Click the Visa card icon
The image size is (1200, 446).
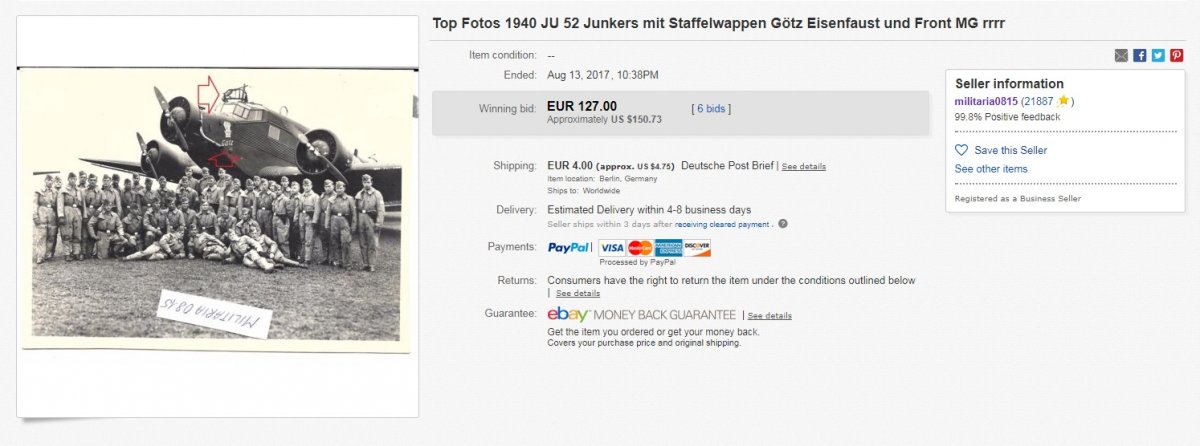(x=611, y=247)
